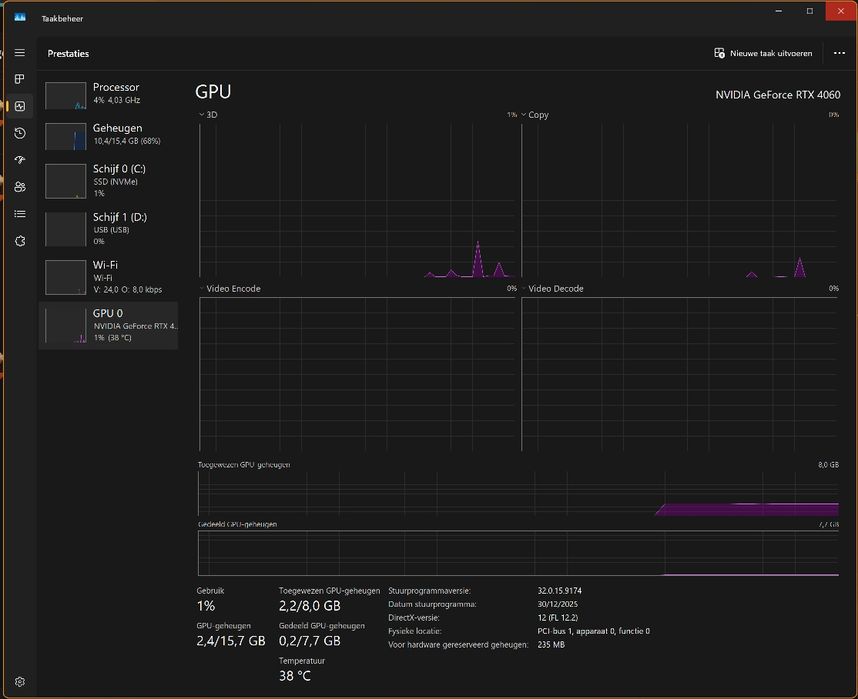The image size is (858, 699).
Task: Open the 3D engine dropdown
Action: [x=208, y=114]
